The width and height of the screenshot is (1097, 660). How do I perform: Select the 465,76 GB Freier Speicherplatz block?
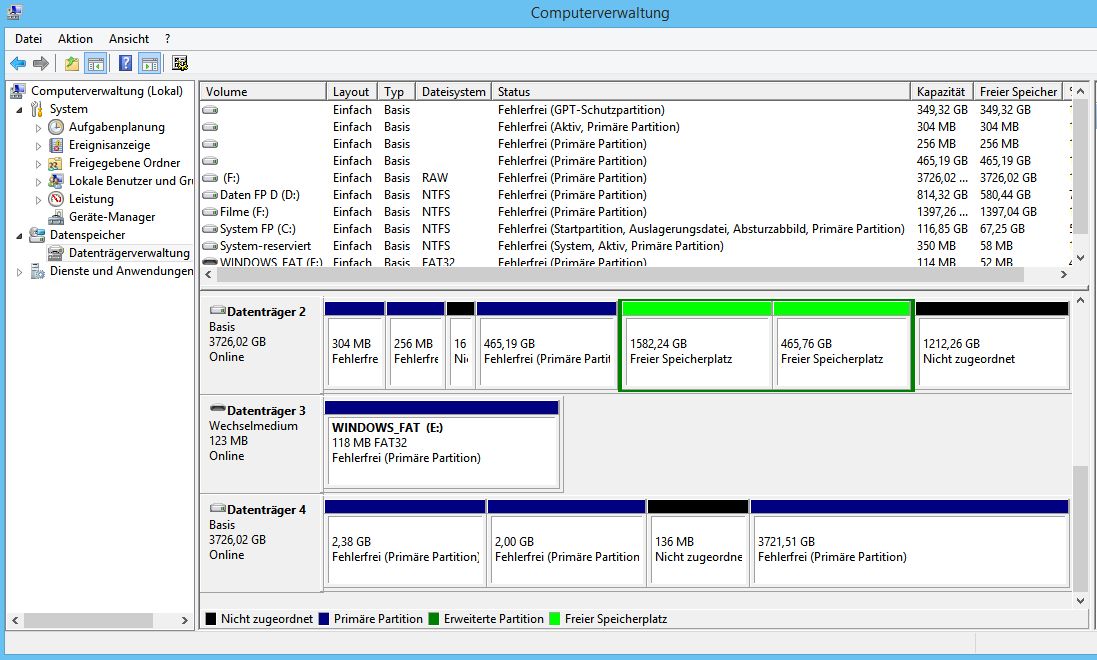pos(842,346)
